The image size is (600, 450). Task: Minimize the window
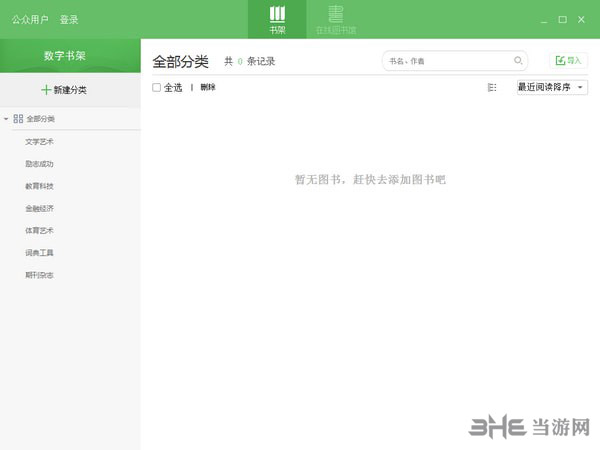(544, 20)
